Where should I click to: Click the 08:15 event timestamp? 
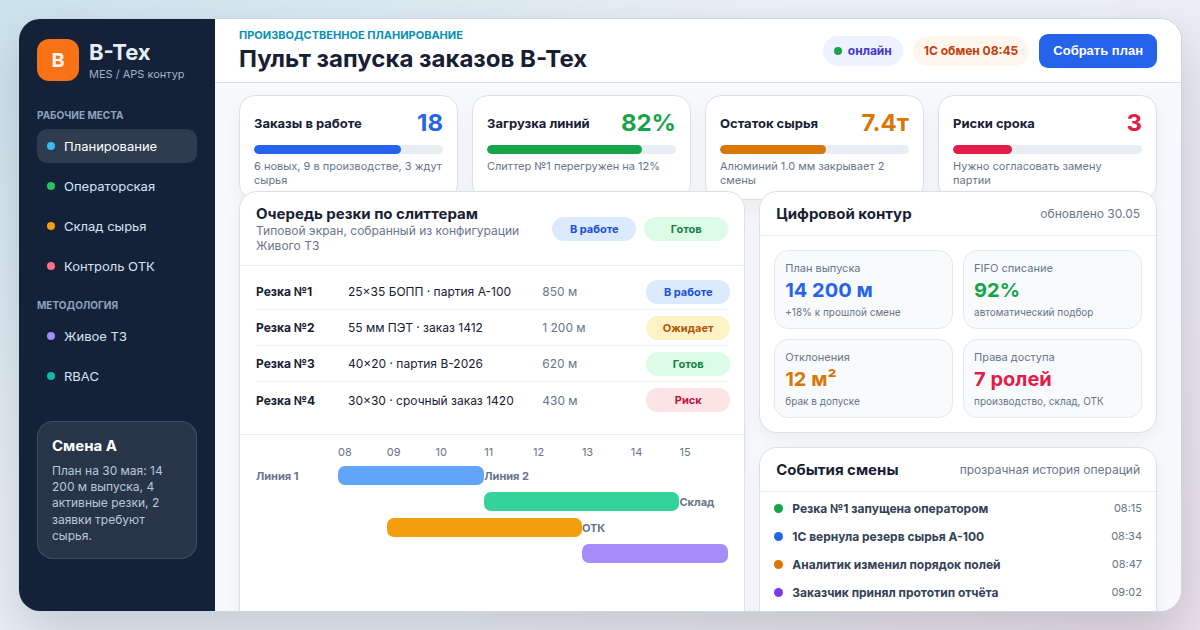[x=1126, y=509]
